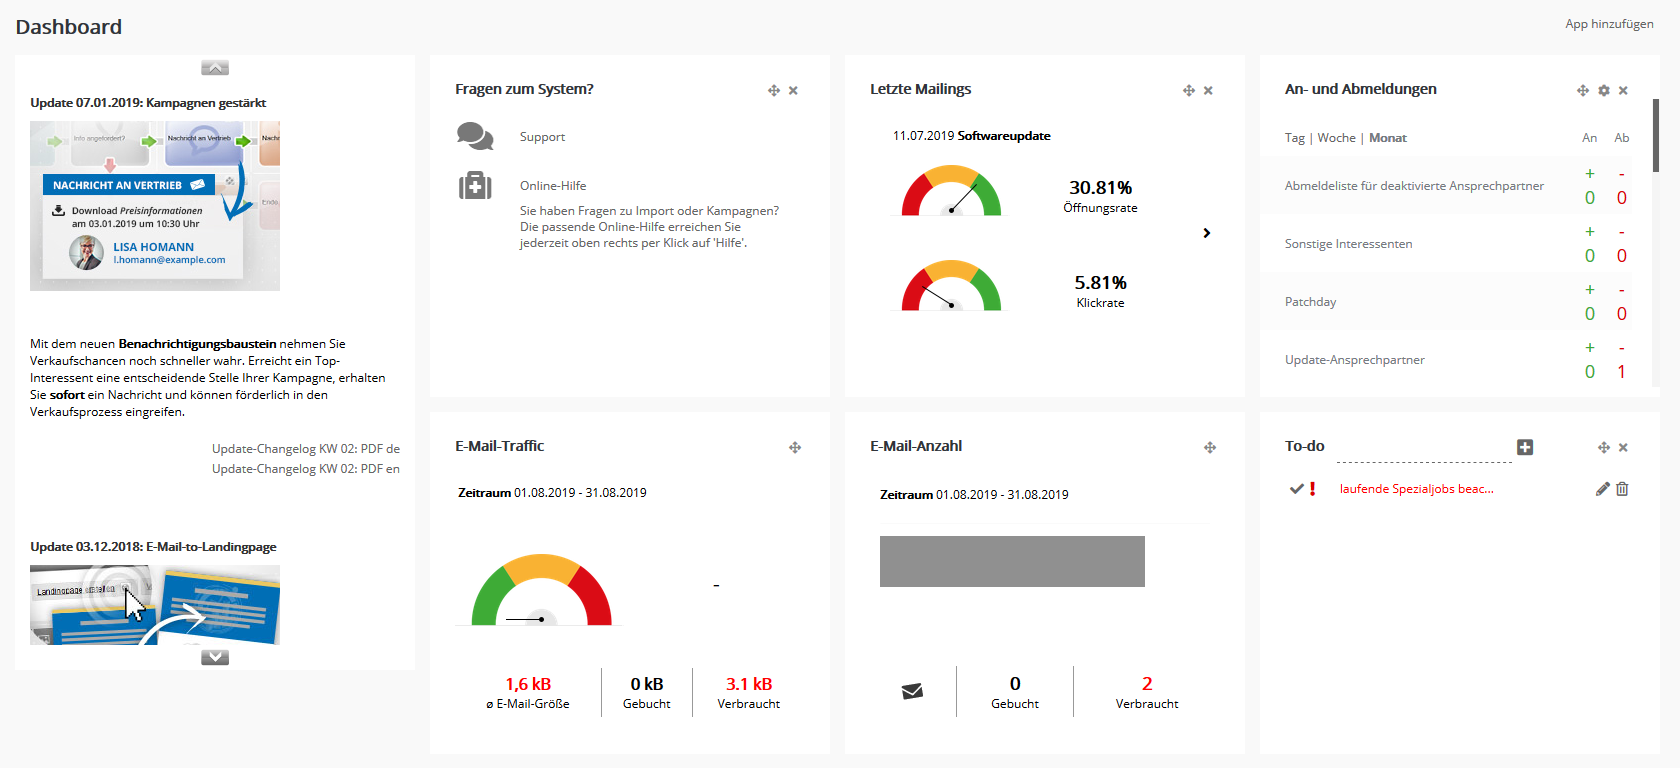Mark laufende Spezialjobs to-do as done
Viewport: 1680px width, 768px height.
[1296, 489]
